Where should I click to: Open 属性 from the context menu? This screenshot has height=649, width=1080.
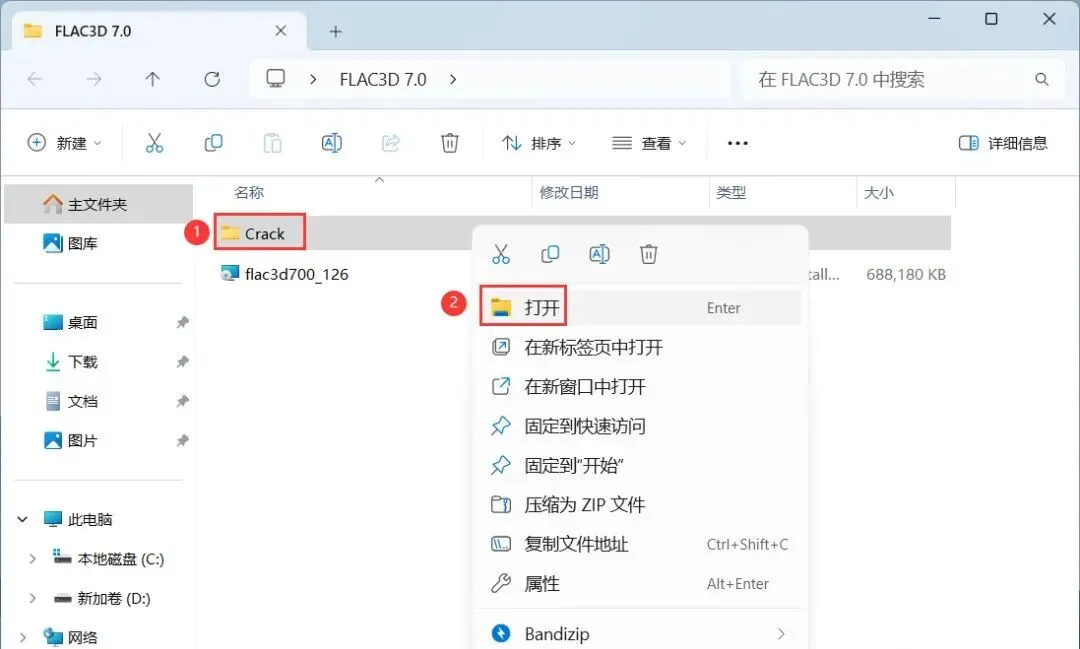click(x=641, y=584)
